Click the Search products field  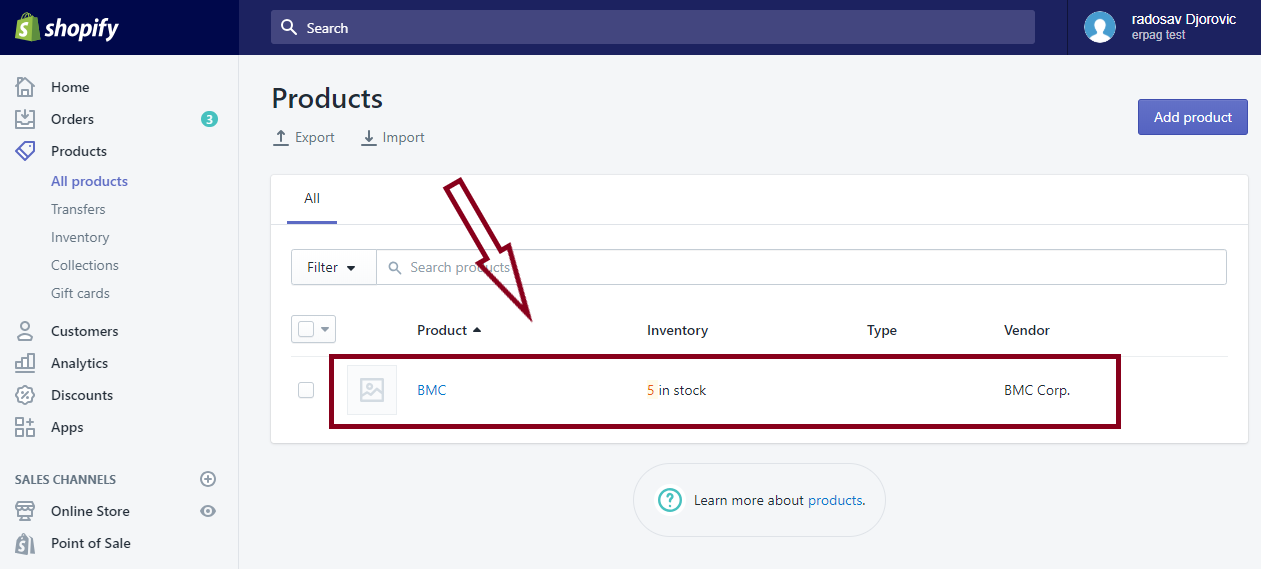coord(800,267)
